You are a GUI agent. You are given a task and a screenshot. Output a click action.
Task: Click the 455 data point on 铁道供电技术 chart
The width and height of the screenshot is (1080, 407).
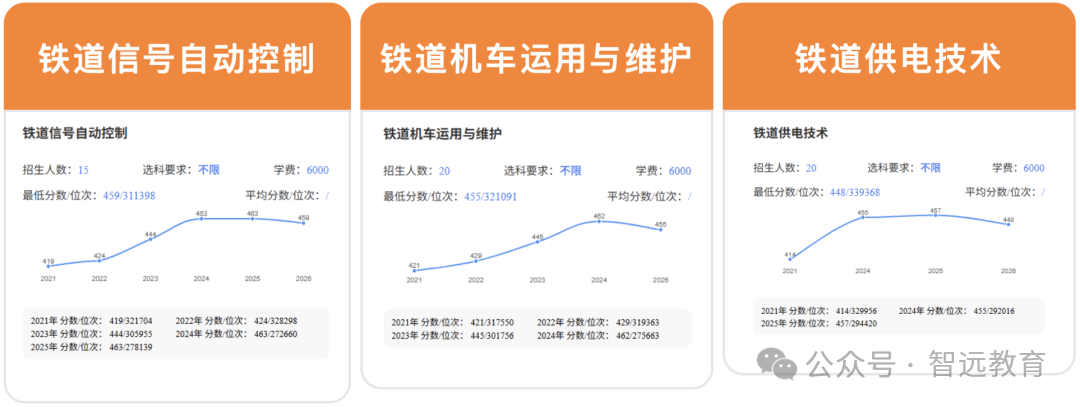(862, 217)
